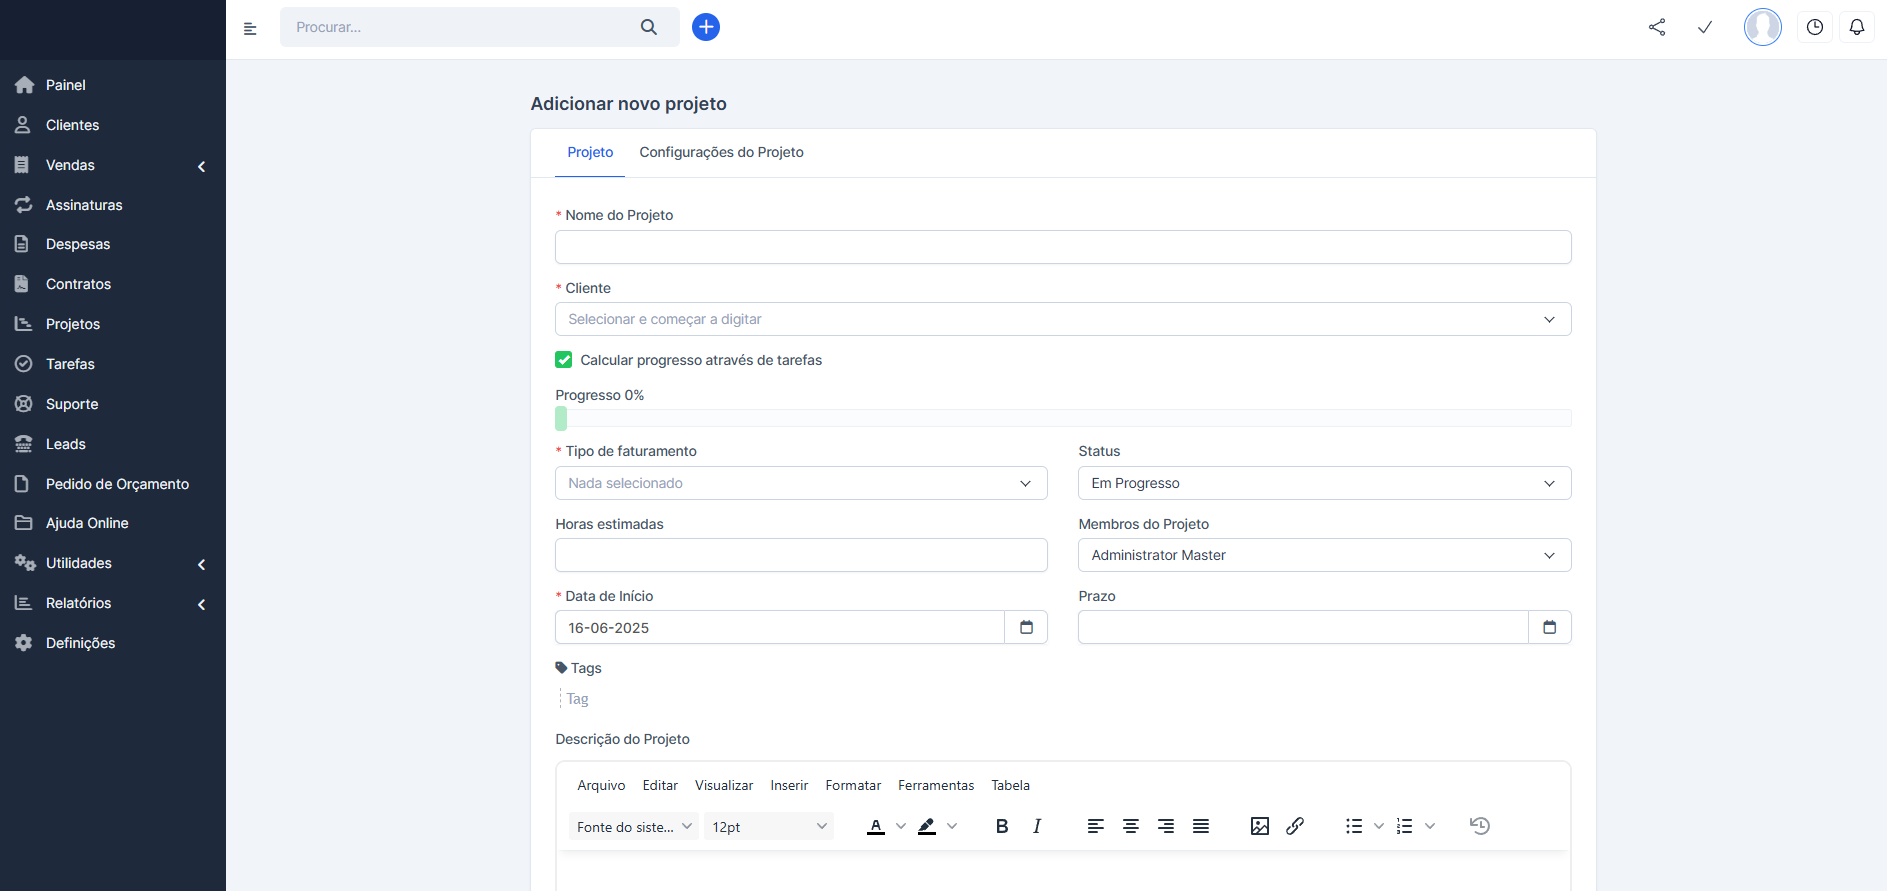
Task: Open Tipo de faturamento dropdown
Action: (800, 483)
